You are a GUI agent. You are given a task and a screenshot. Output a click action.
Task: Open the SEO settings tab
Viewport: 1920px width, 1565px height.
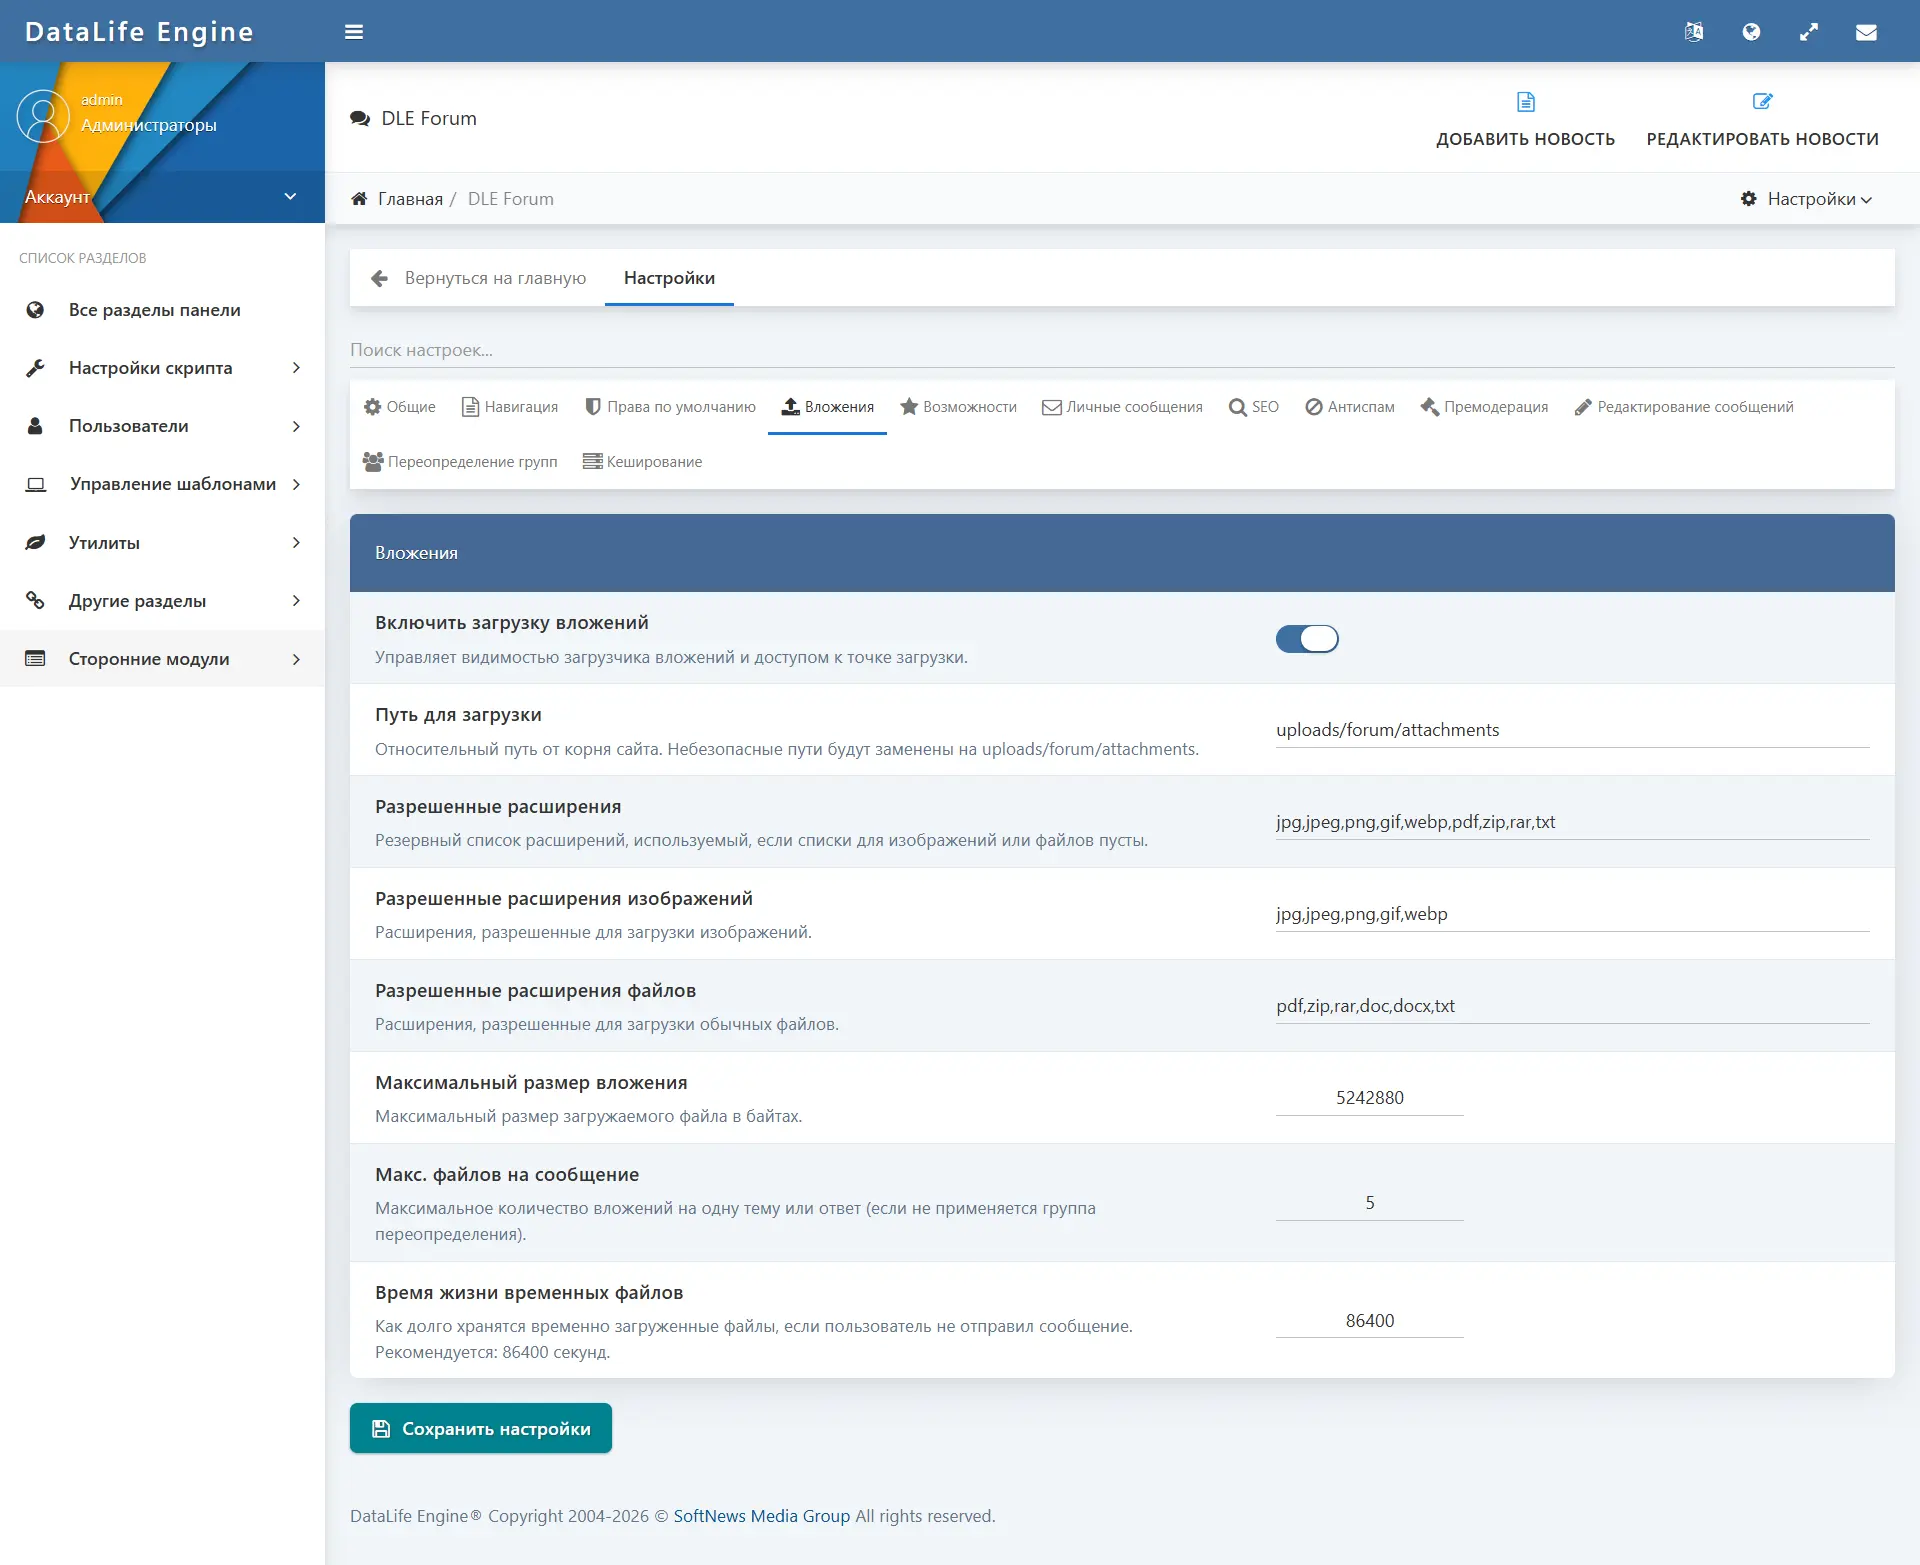pyautogui.click(x=1254, y=407)
